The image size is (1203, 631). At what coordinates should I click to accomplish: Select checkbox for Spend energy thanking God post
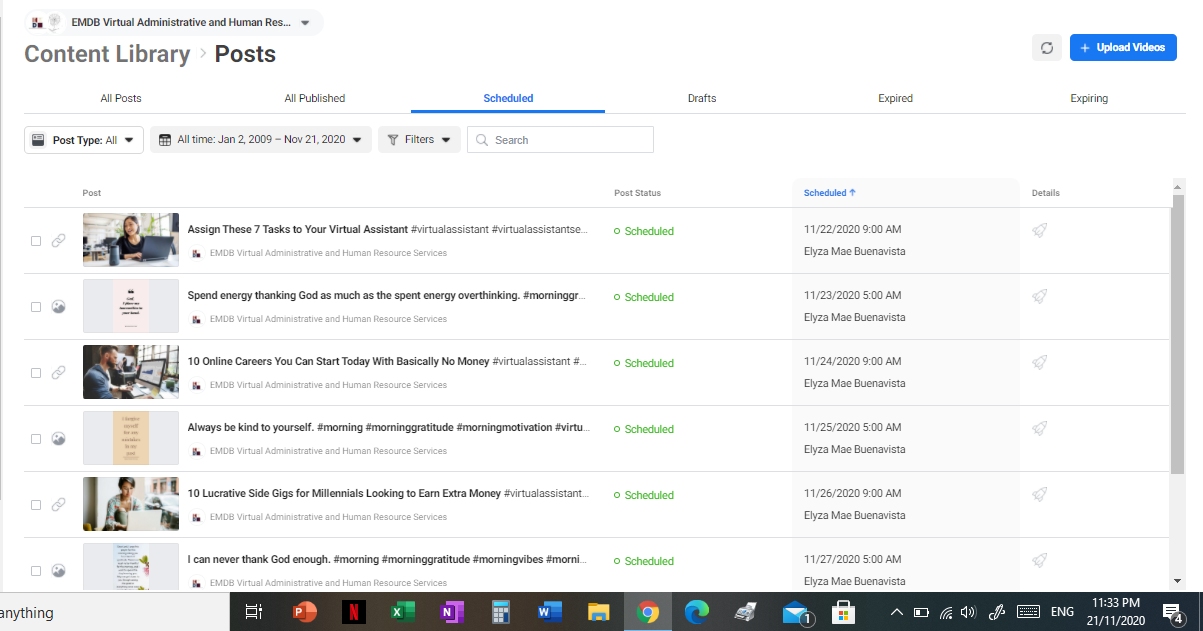coord(36,307)
